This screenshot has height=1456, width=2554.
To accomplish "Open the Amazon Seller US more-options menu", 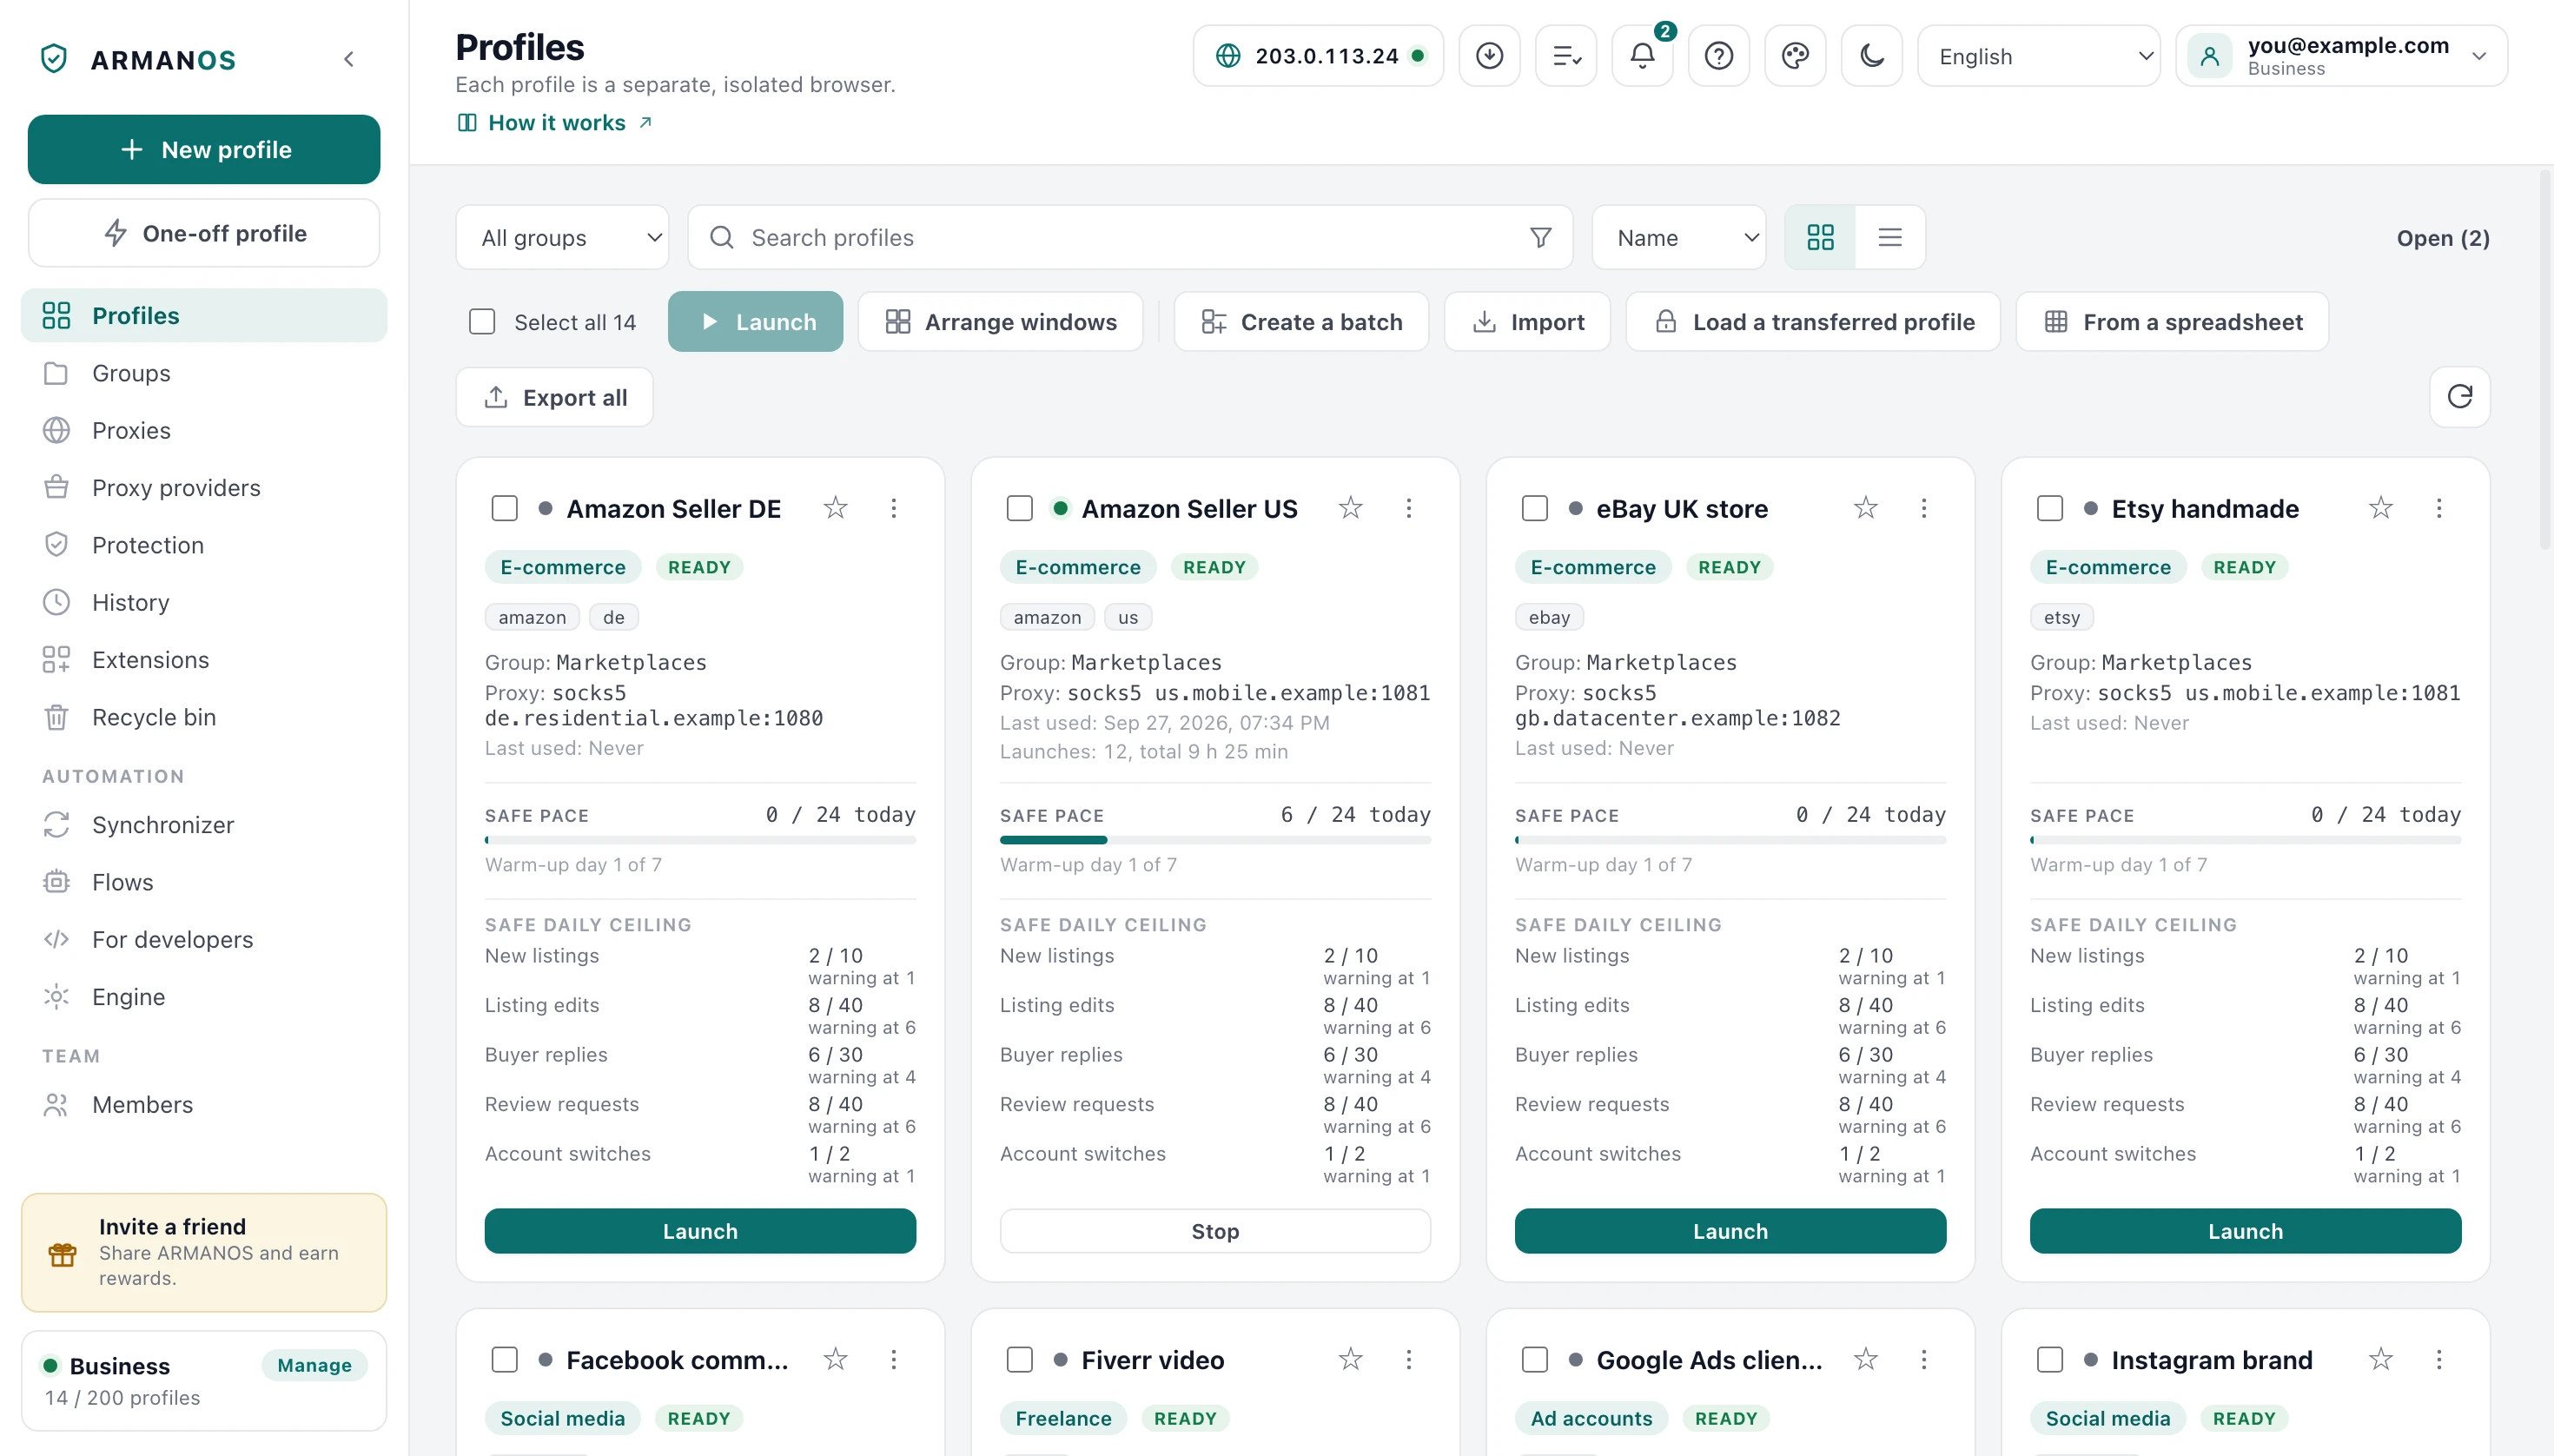I will pos(1408,508).
